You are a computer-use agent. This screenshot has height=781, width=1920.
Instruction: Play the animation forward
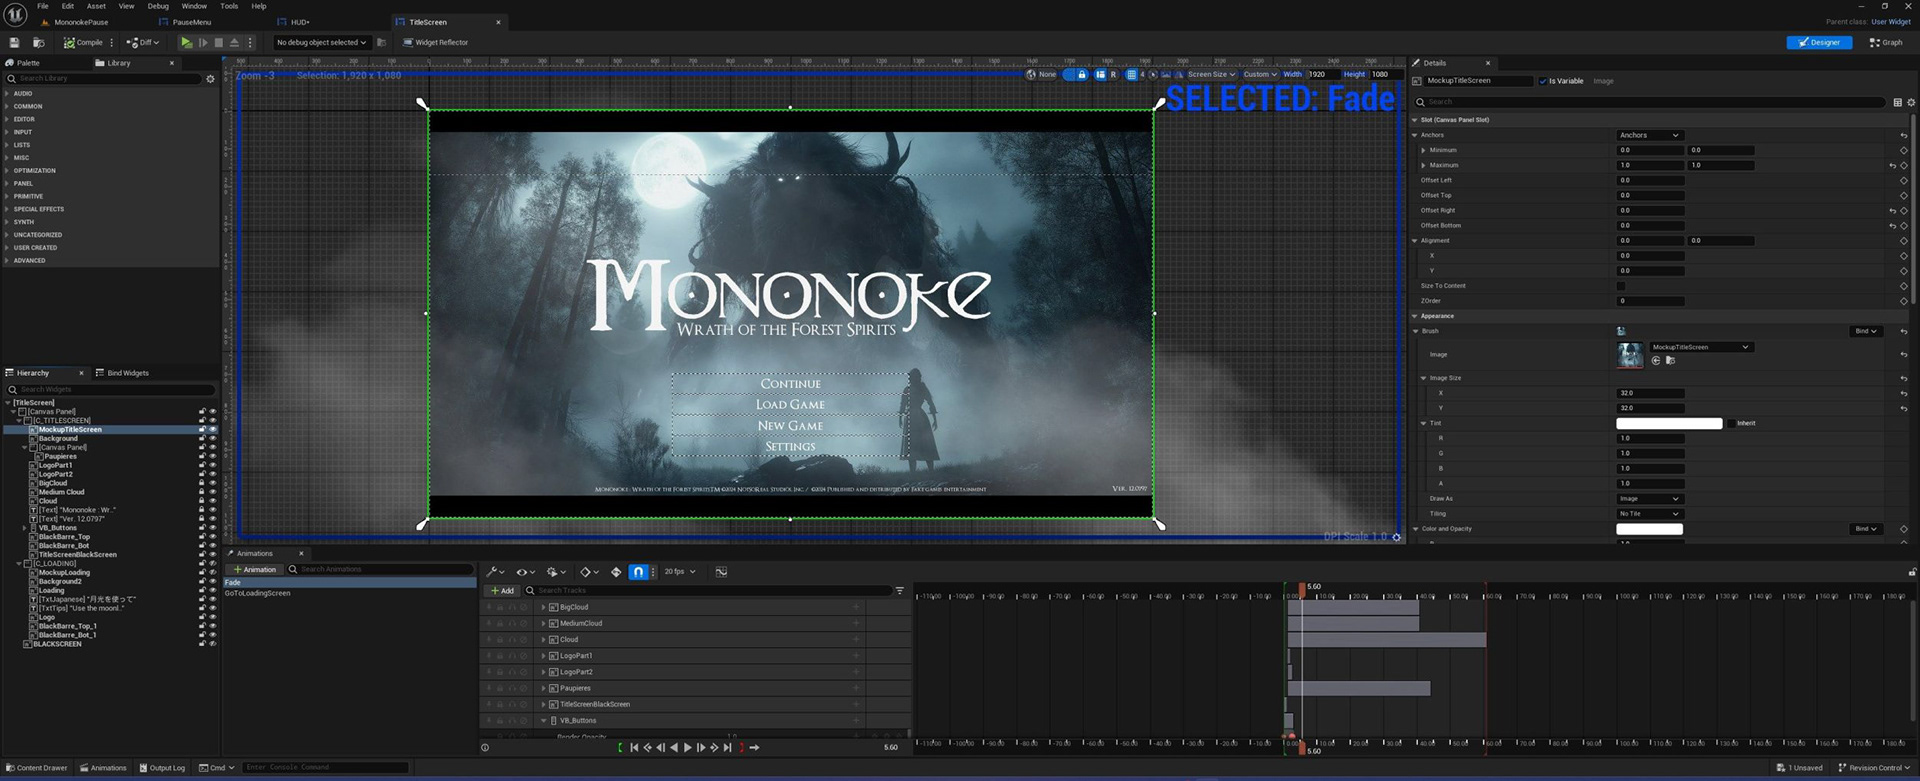(x=687, y=747)
